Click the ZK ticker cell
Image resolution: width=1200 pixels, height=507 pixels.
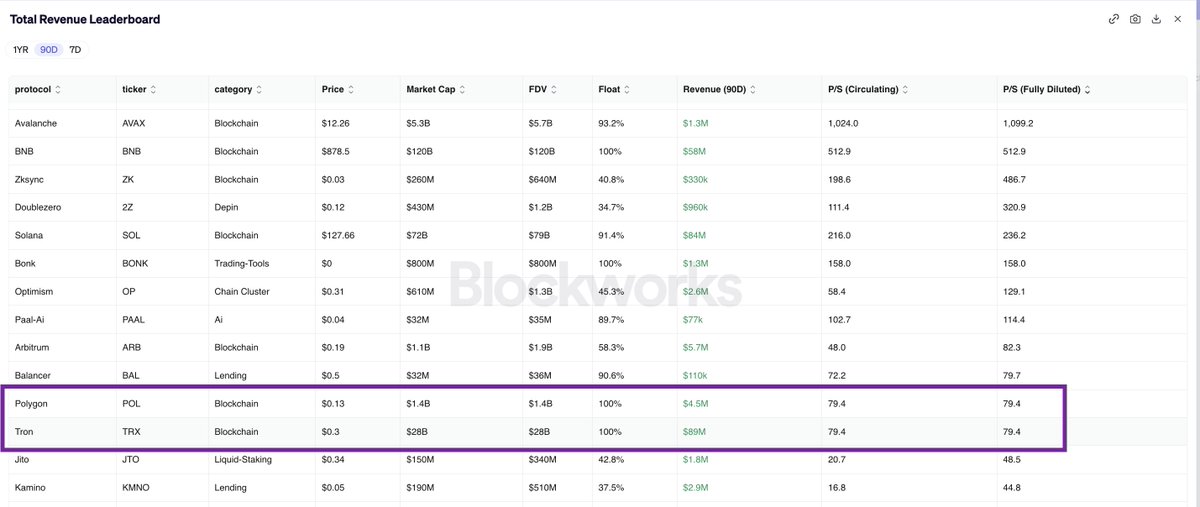pos(127,179)
